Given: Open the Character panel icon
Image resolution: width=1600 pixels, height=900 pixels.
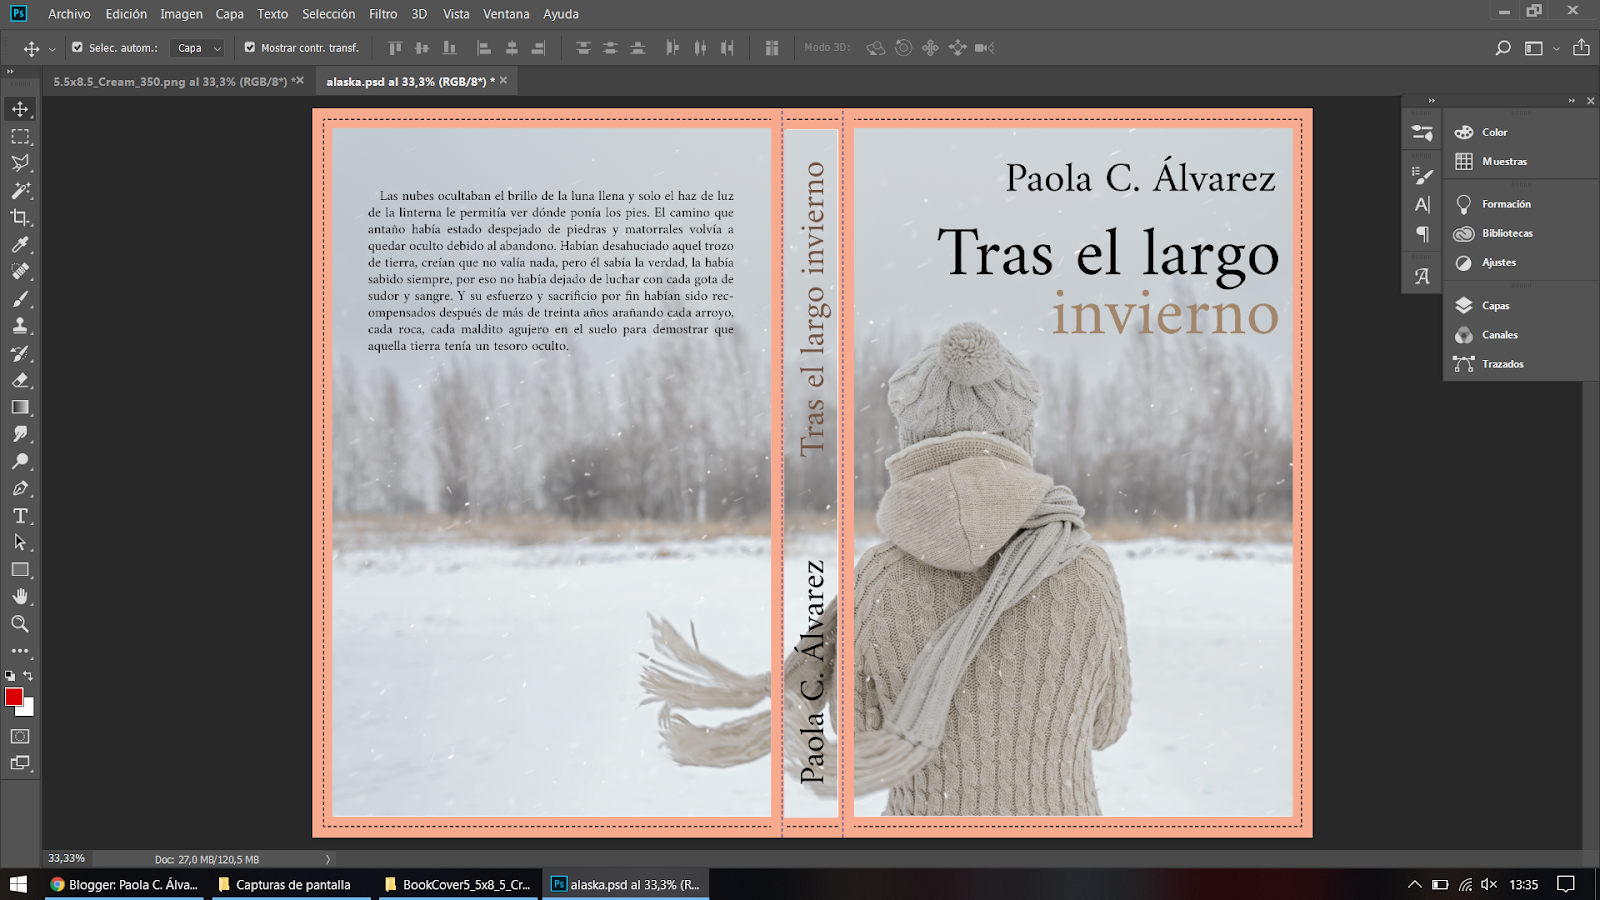Looking at the screenshot, I should pyautogui.click(x=1422, y=205).
